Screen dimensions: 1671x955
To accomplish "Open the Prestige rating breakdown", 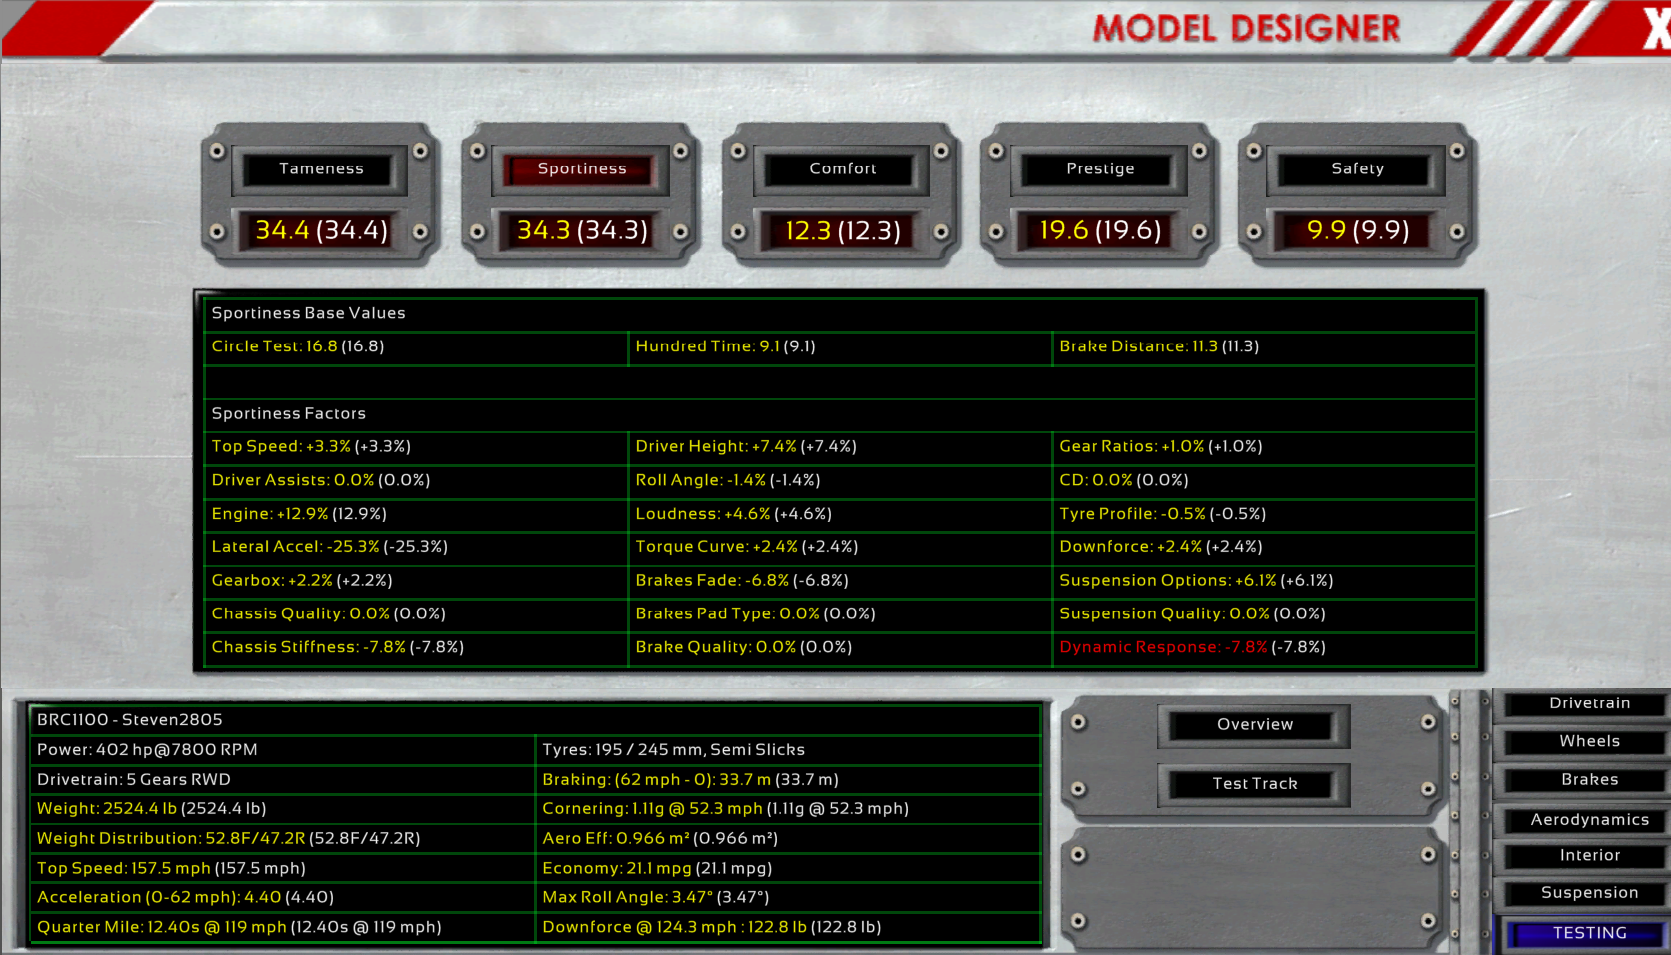I will 1100,169.
